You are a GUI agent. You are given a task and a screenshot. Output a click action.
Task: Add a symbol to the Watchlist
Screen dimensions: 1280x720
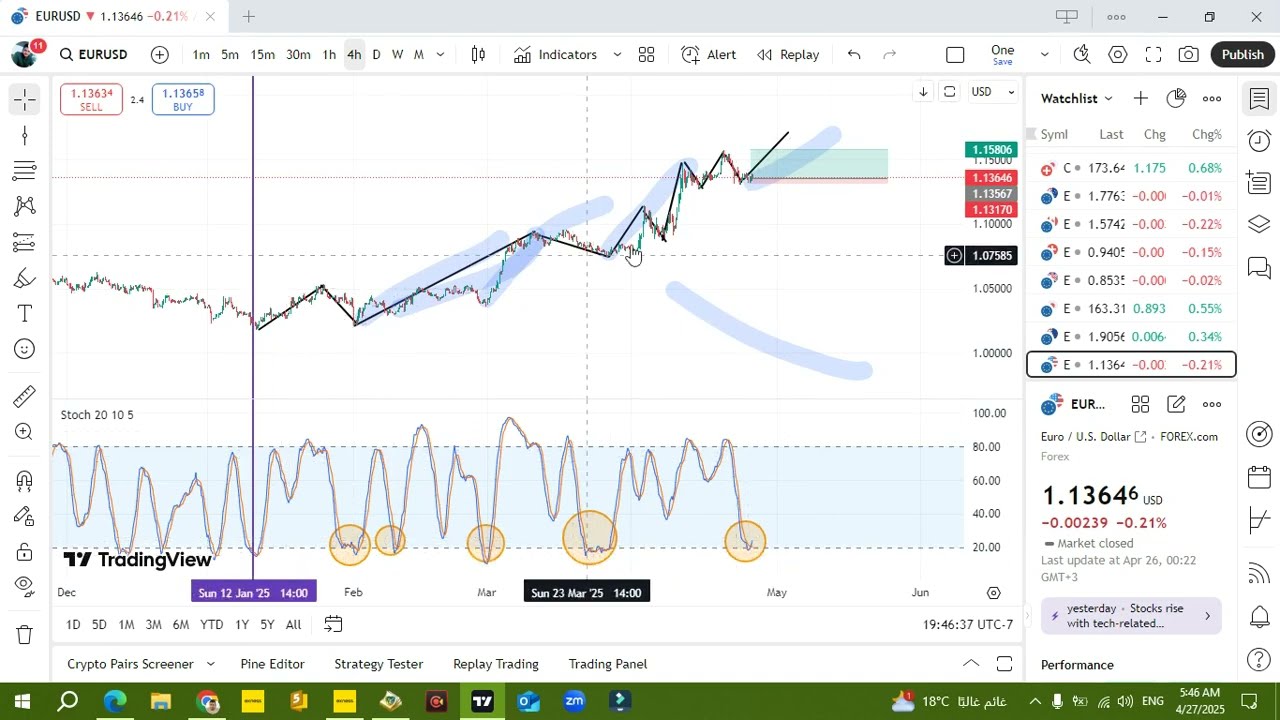(x=1141, y=98)
